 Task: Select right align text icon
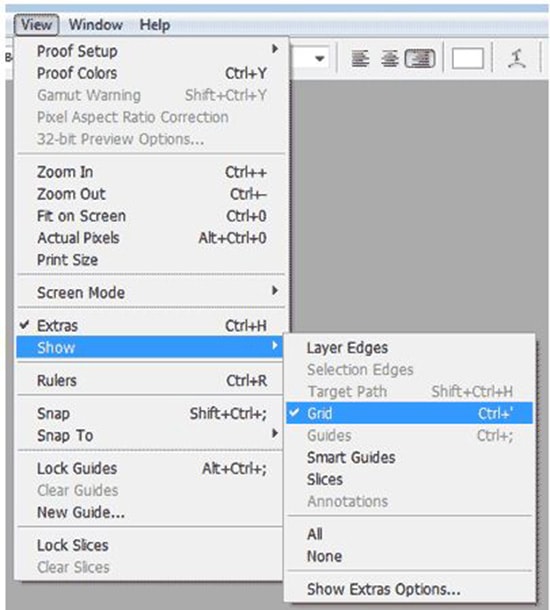(420, 59)
